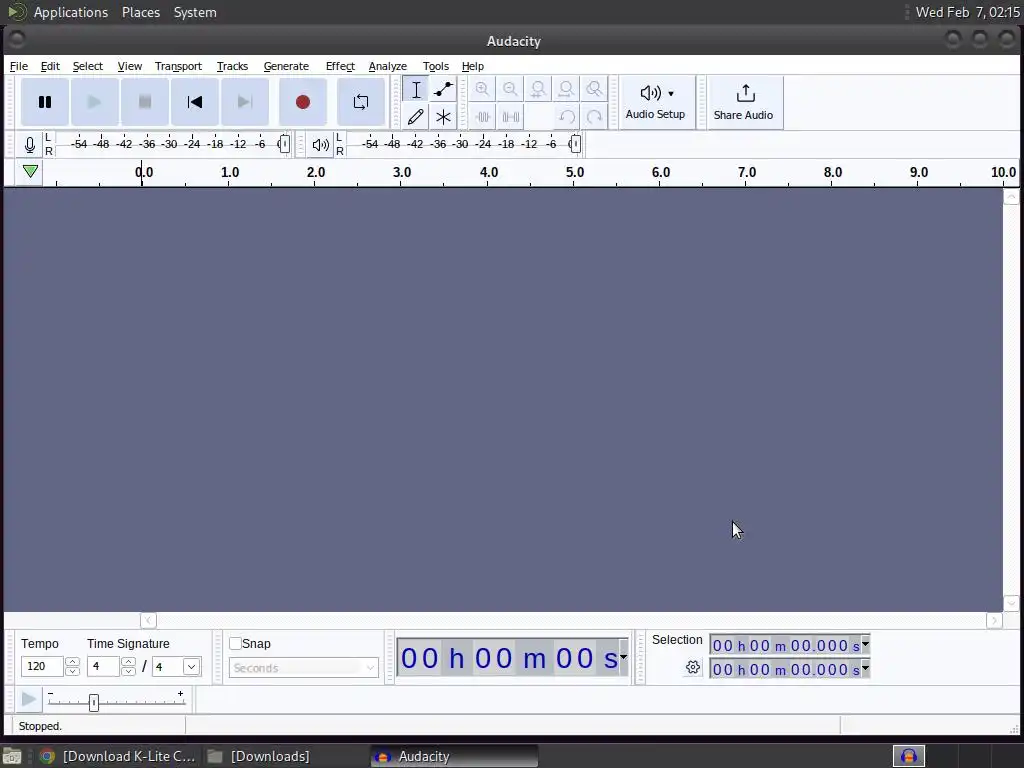Image resolution: width=1024 pixels, height=768 pixels.
Task: Open the Edit menu
Action: (x=50, y=66)
